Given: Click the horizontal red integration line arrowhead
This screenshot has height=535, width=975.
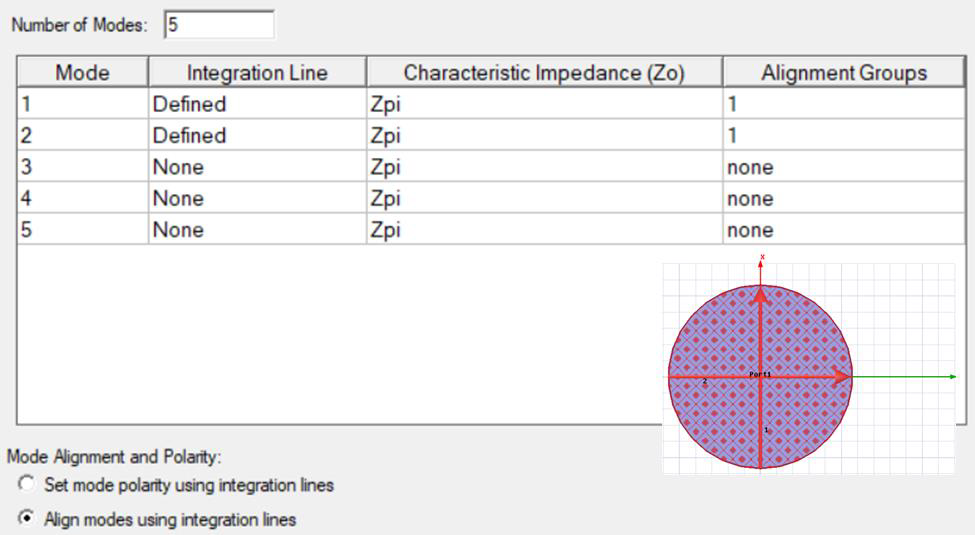Looking at the screenshot, I should pyautogui.click(x=843, y=377).
